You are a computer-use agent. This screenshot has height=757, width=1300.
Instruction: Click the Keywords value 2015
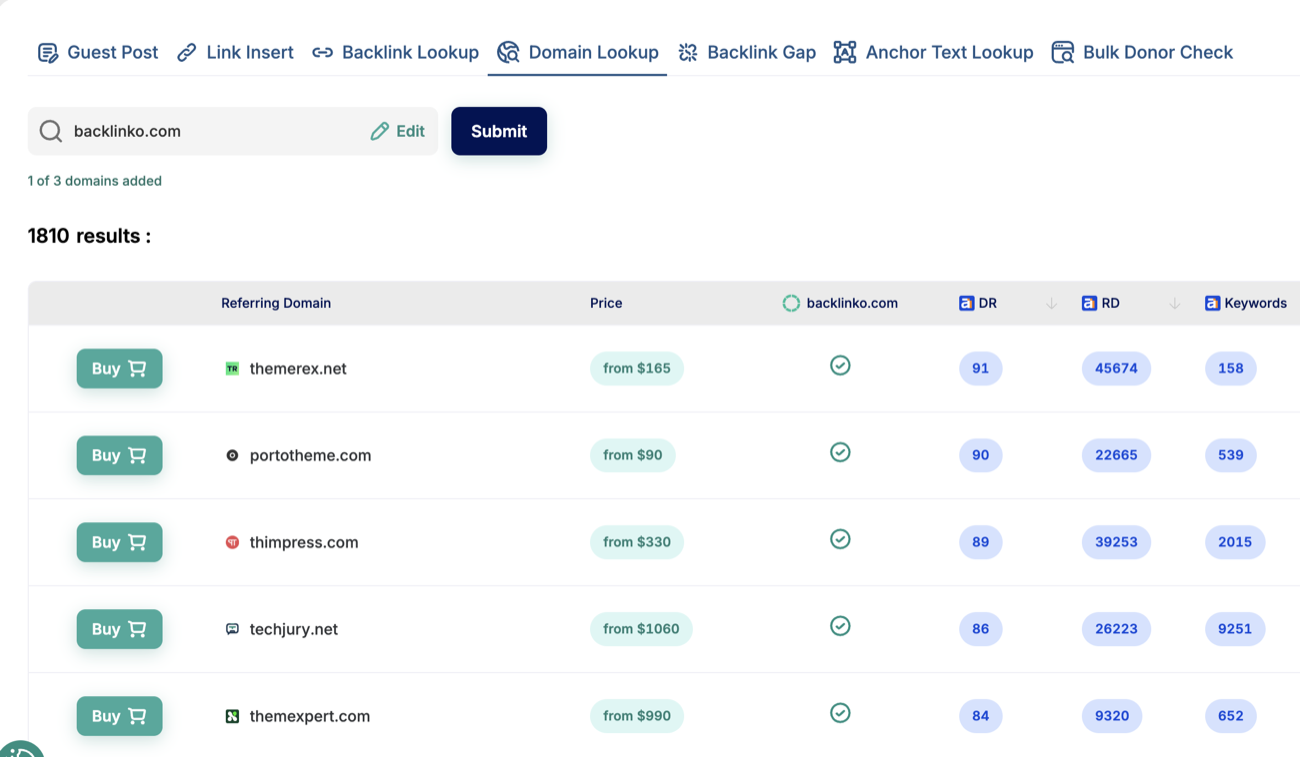click(1235, 542)
